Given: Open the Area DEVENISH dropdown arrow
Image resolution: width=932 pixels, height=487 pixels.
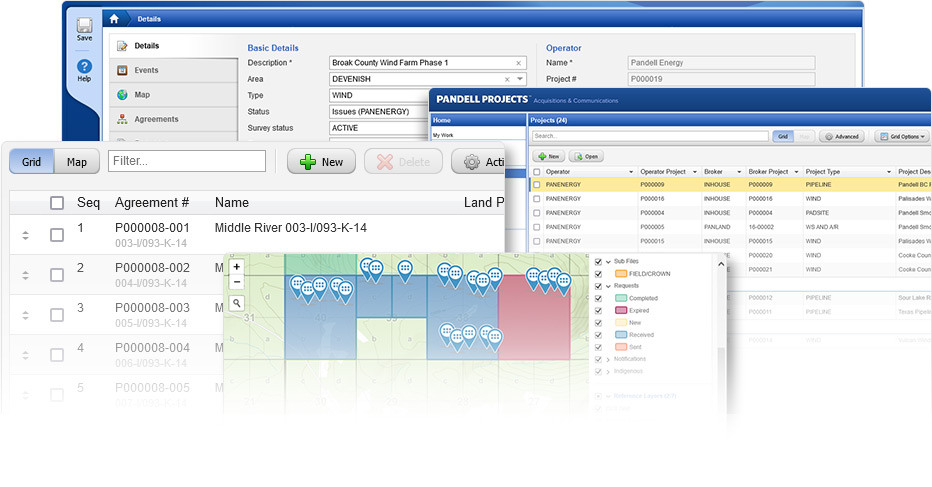Looking at the screenshot, I should pyautogui.click(x=520, y=79).
